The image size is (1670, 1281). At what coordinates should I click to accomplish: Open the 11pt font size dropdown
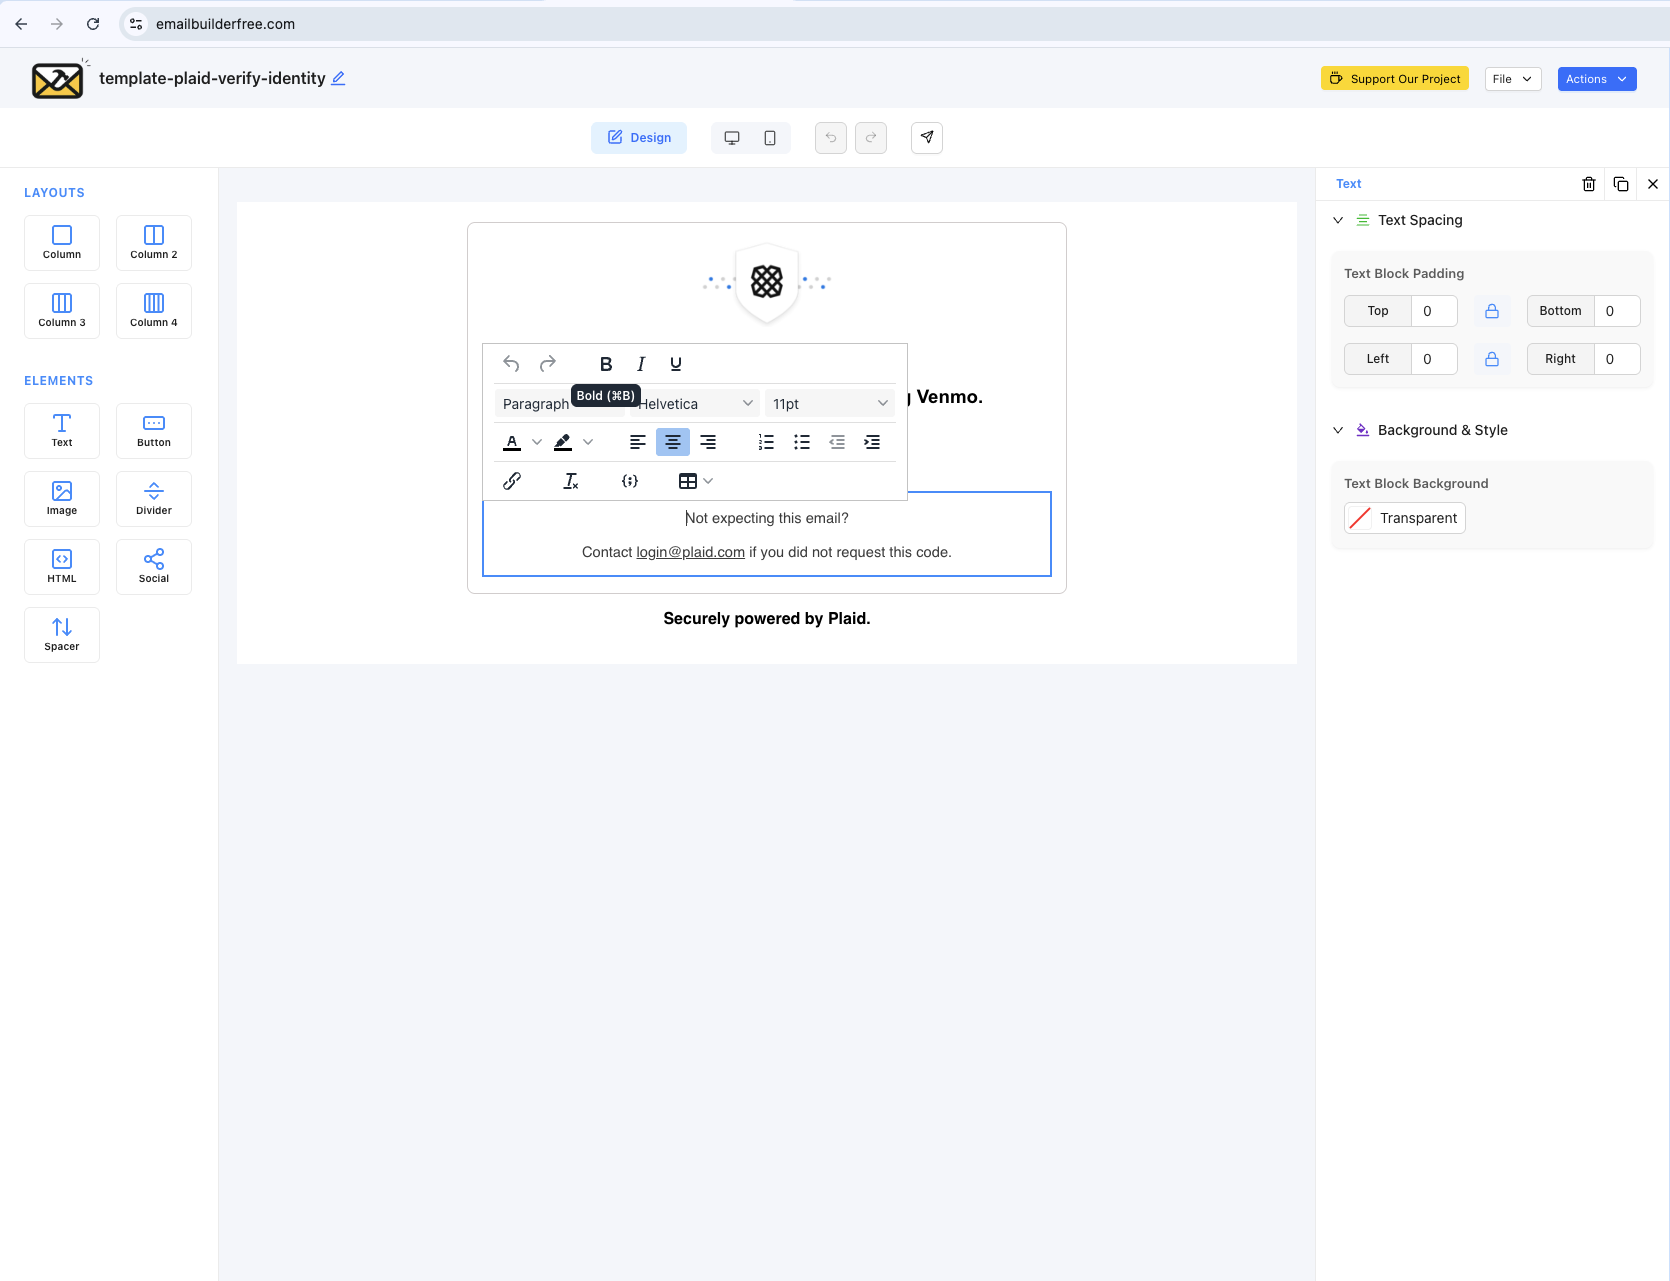(829, 403)
